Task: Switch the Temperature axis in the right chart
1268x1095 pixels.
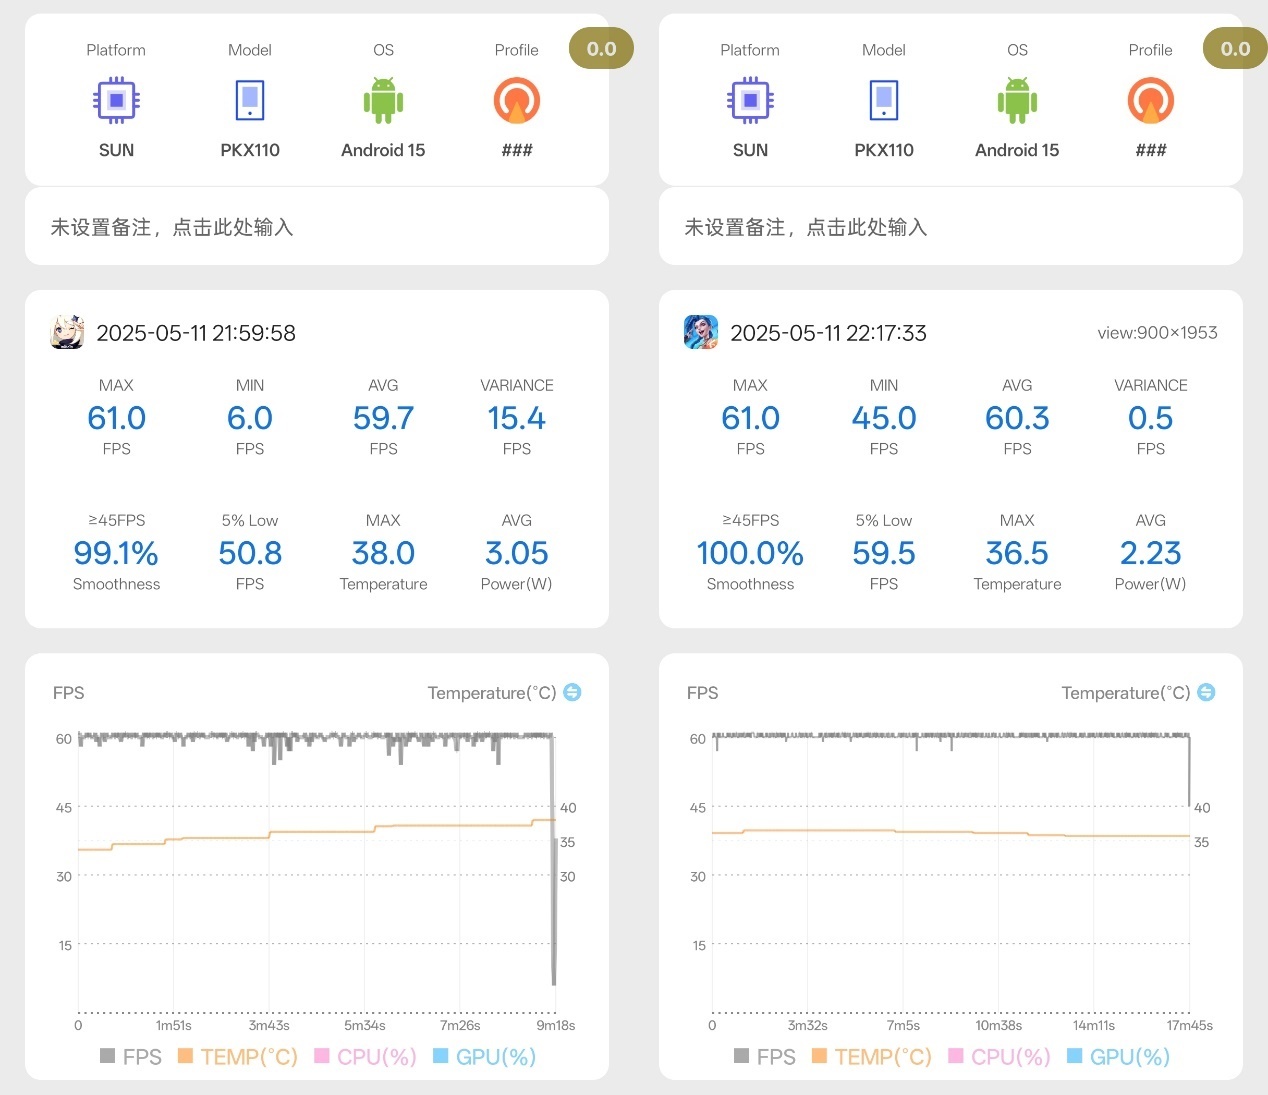Action: point(1206,692)
